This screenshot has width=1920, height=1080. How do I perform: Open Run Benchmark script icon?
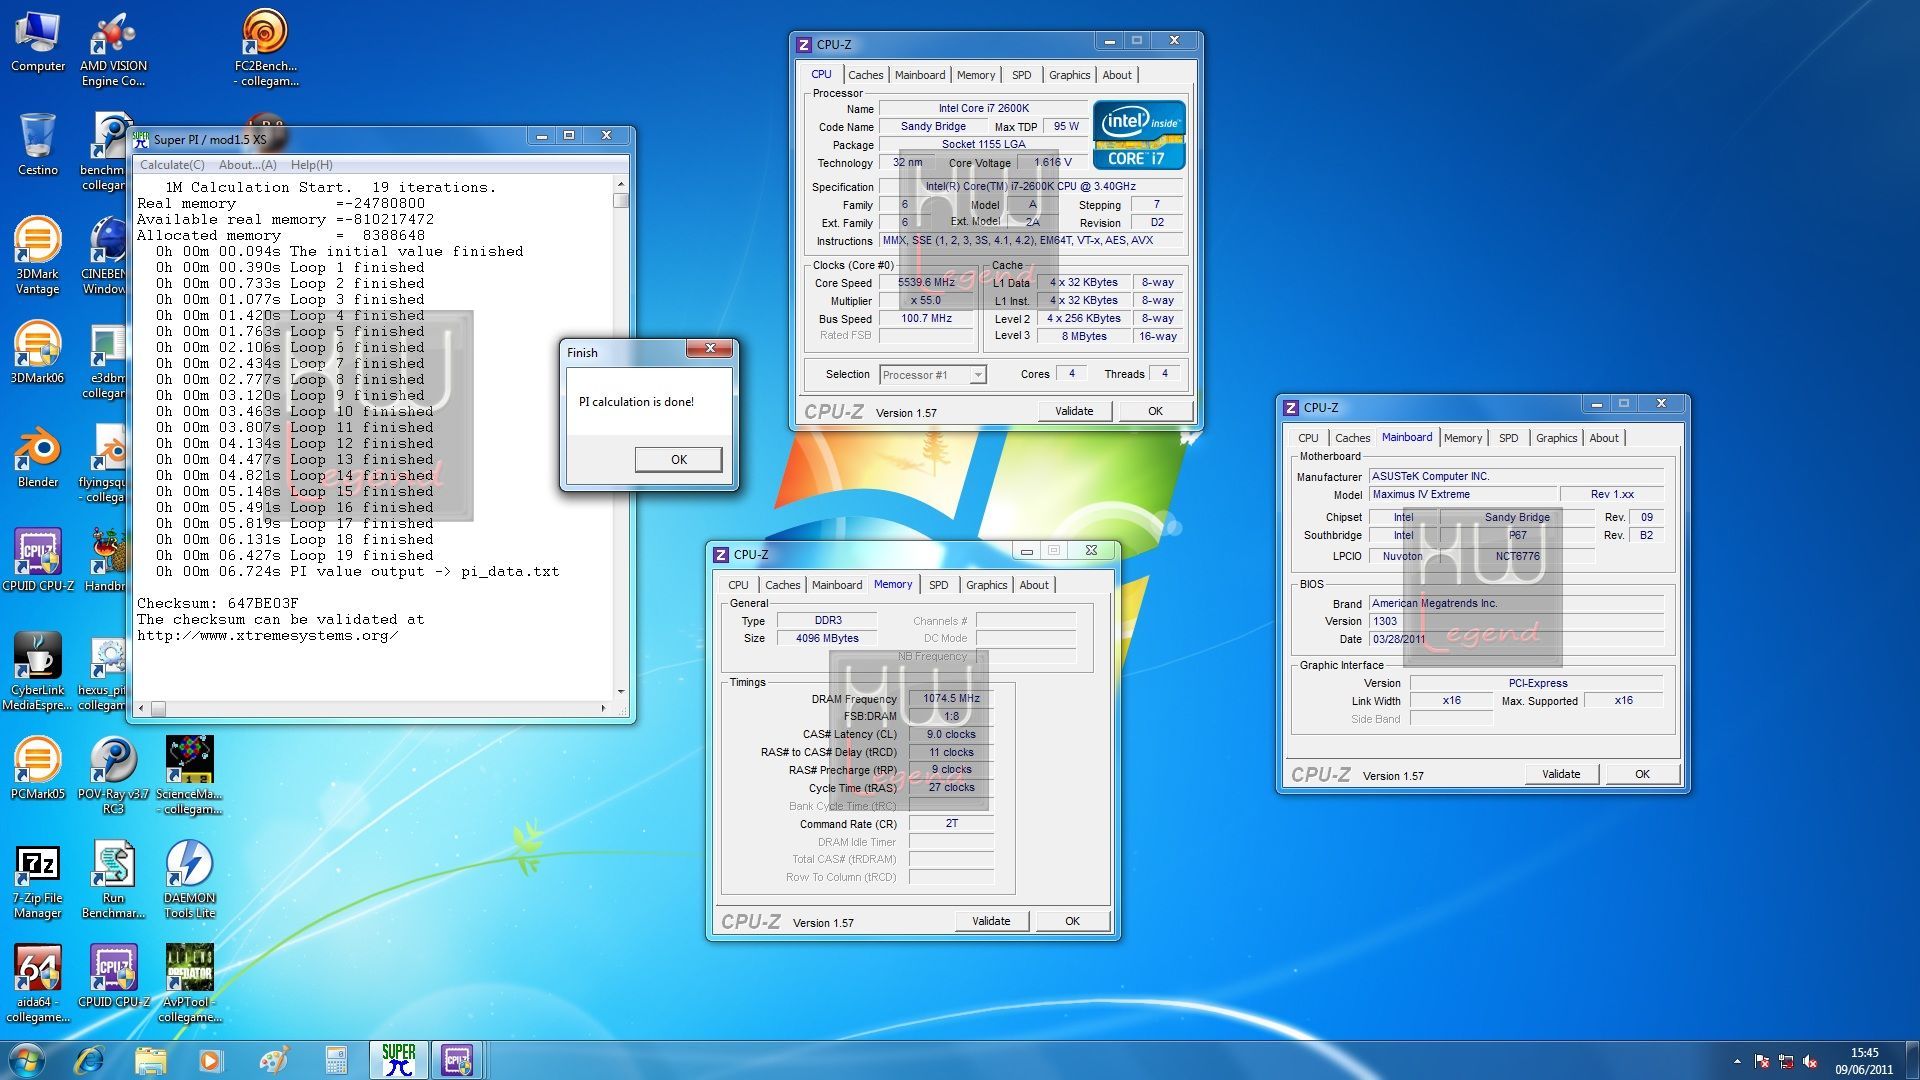pyautogui.click(x=113, y=879)
